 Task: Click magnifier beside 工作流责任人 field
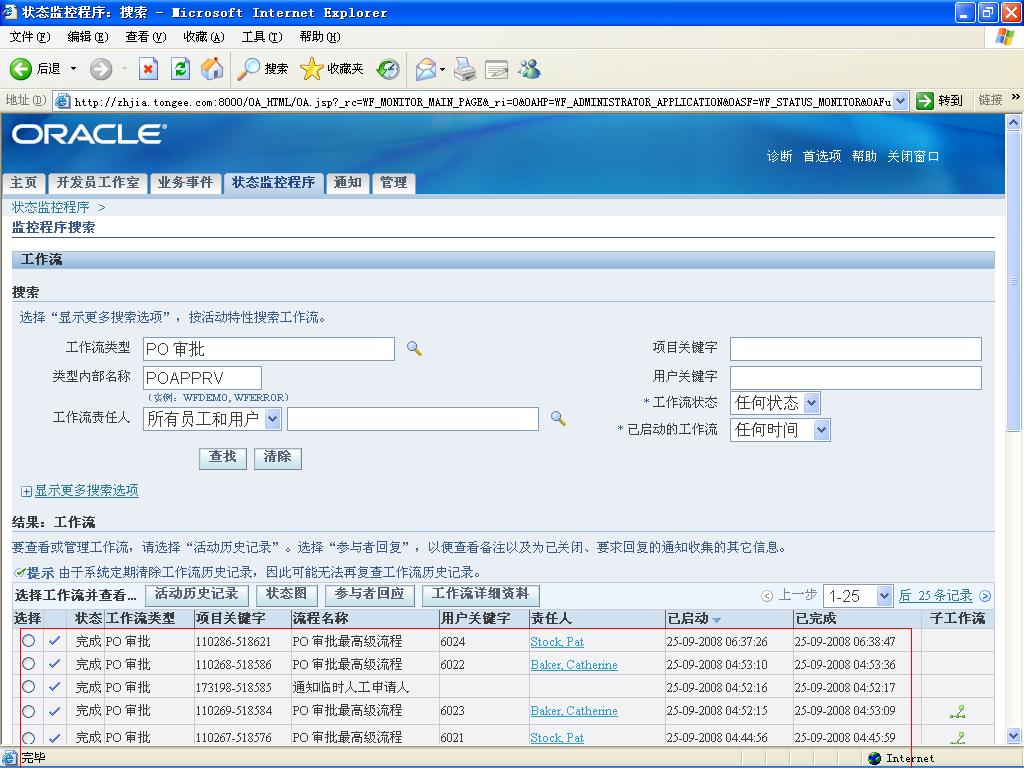click(558, 418)
